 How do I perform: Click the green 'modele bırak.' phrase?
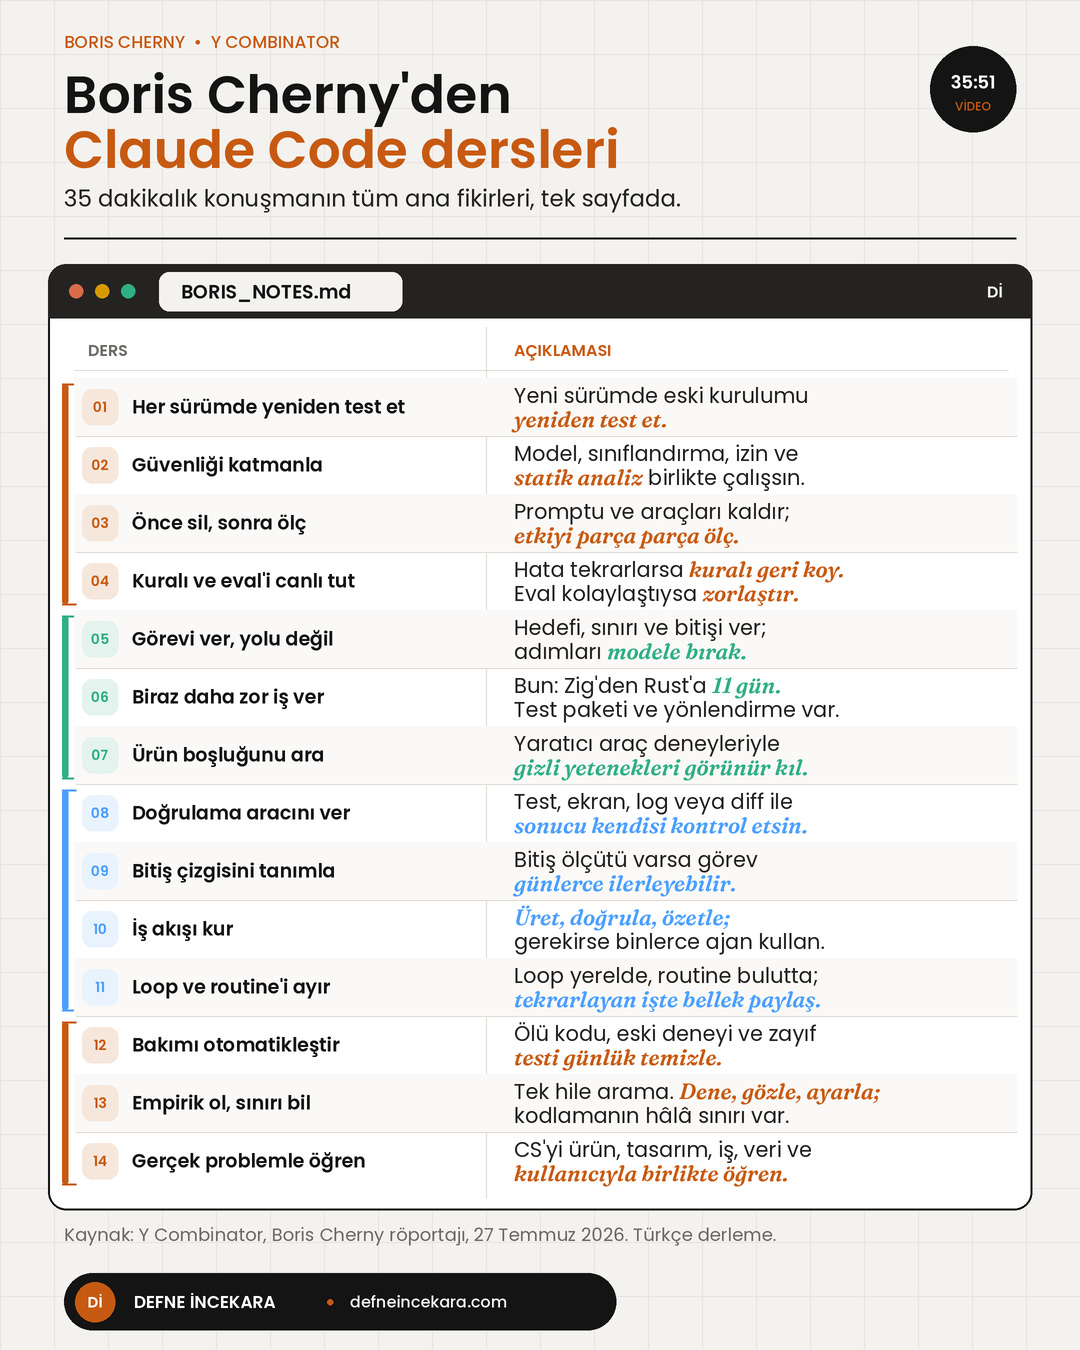[x=677, y=653]
